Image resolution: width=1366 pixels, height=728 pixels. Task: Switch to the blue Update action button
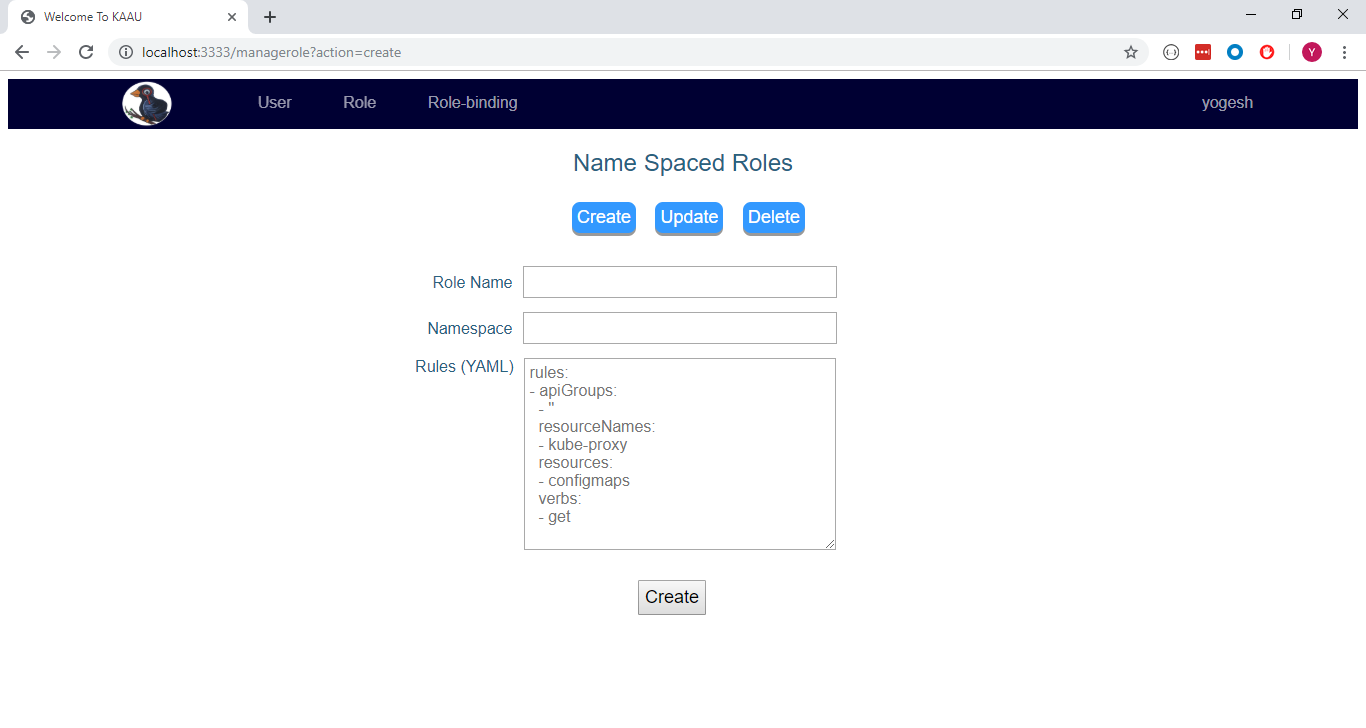tap(689, 218)
